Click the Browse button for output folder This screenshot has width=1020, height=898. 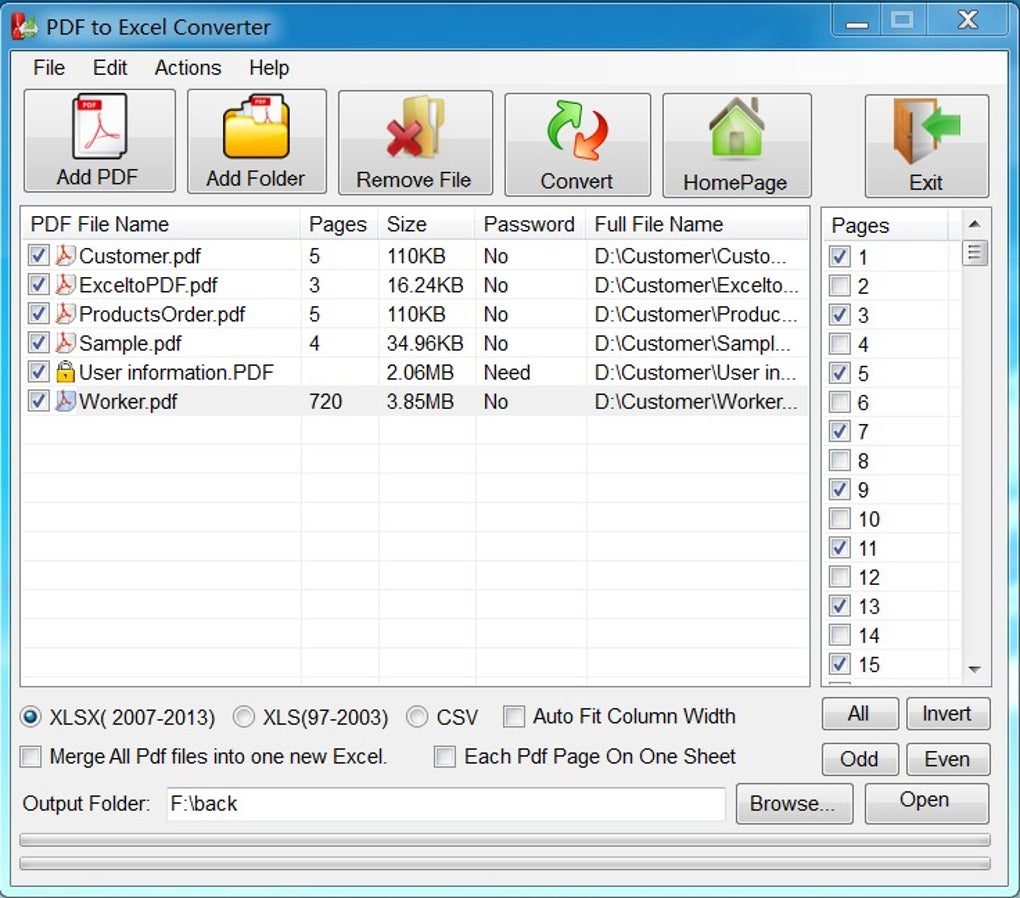click(794, 803)
